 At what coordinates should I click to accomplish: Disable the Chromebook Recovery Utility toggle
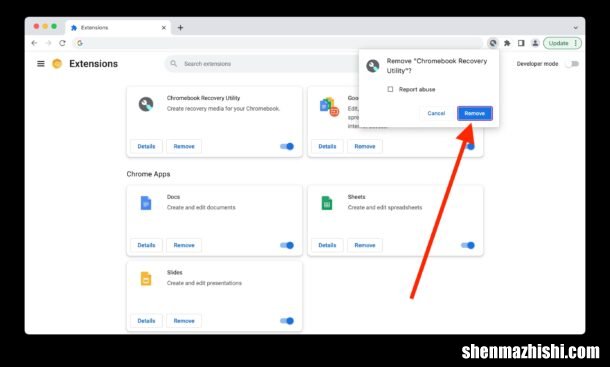[x=287, y=146]
